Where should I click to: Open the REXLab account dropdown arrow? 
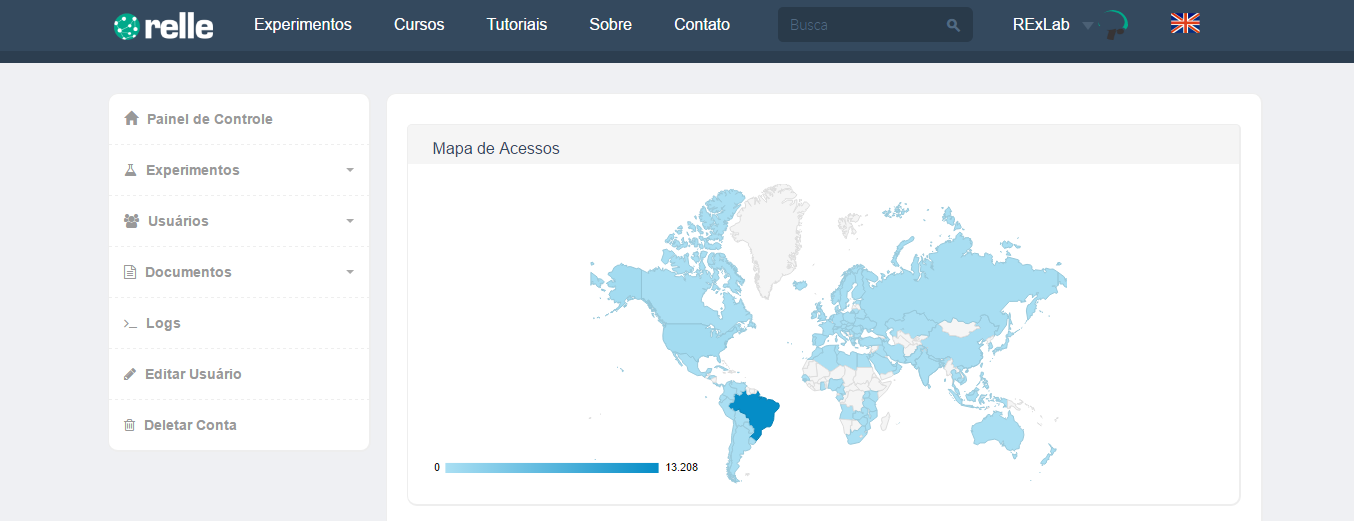click(1088, 26)
